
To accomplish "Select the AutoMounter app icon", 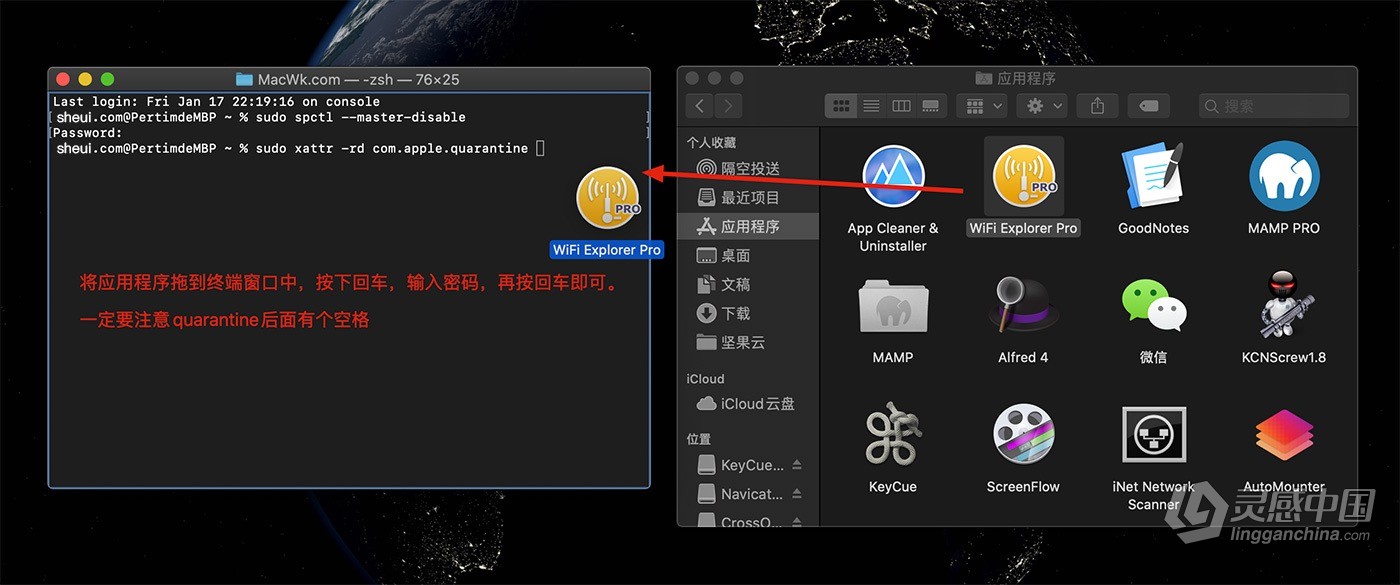I will pyautogui.click(x=1284, y=436).
